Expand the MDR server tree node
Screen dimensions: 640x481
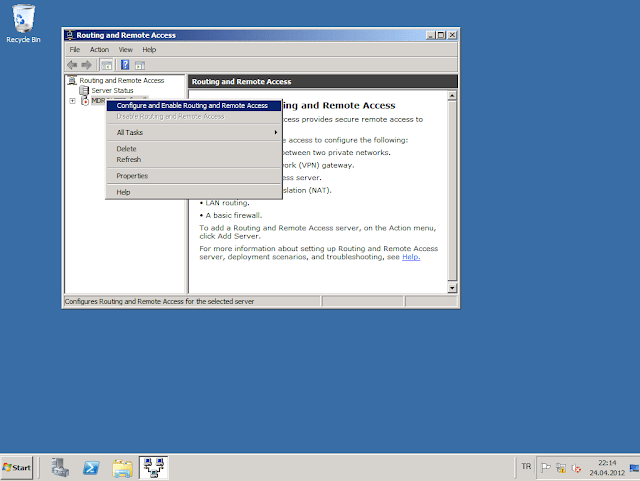pos(72,101)
